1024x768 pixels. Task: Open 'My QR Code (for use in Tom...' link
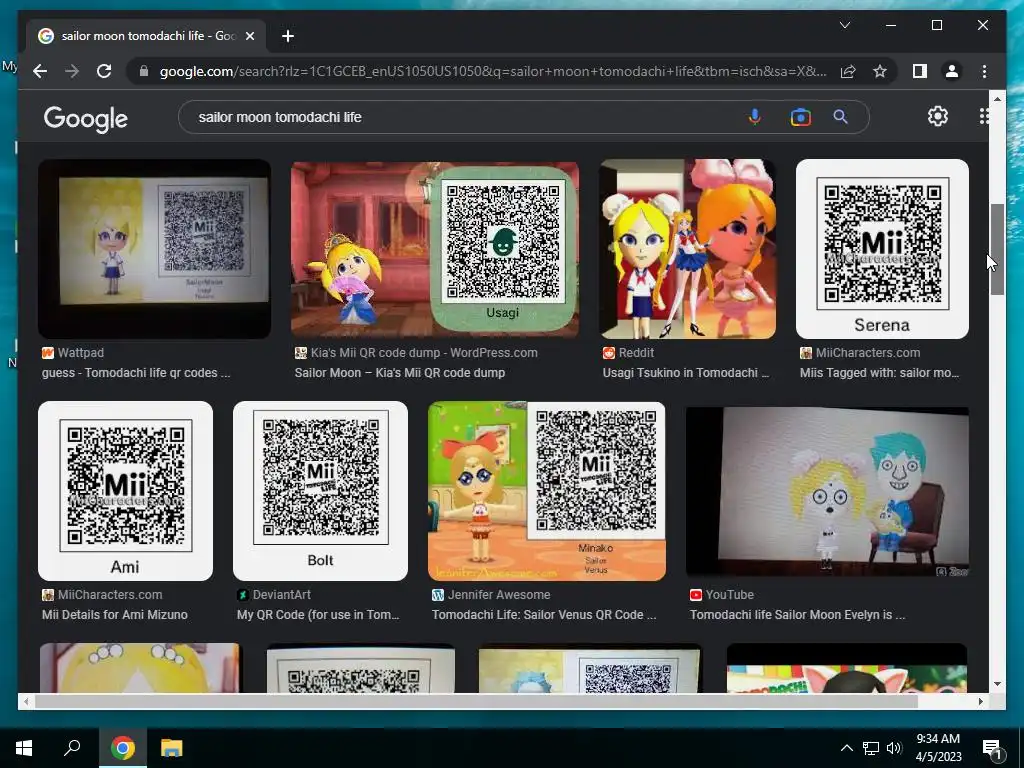click(318, 615)
